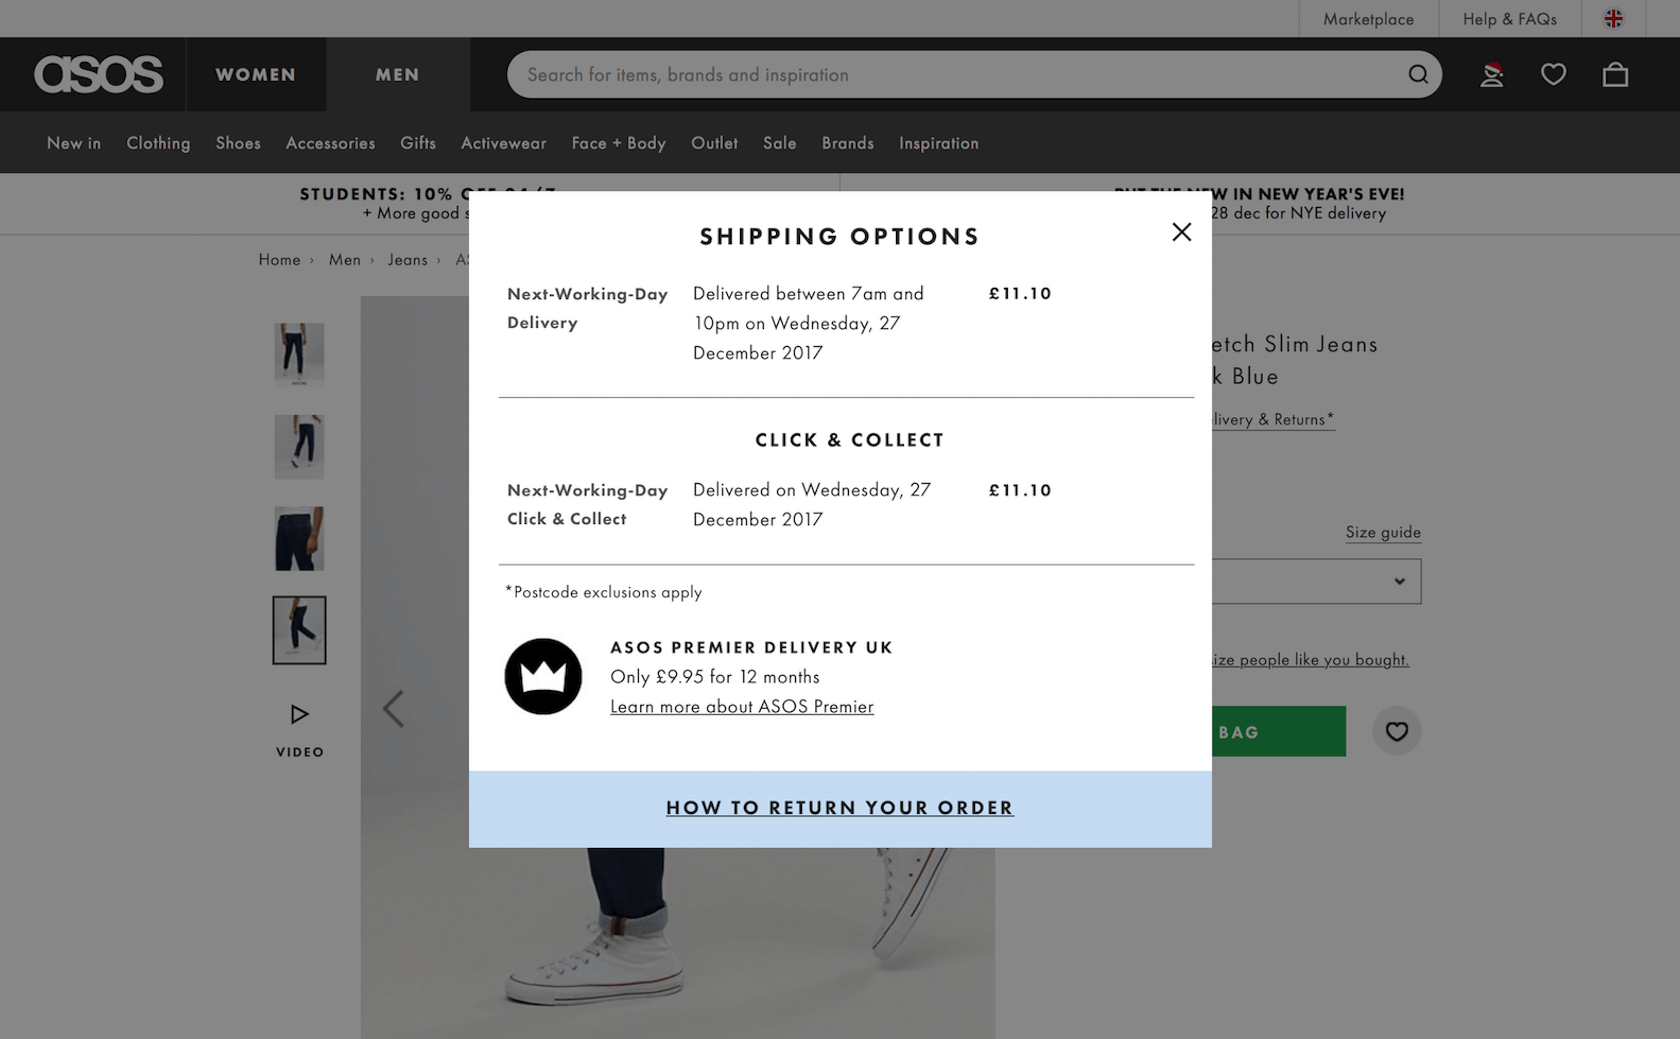Open Sale menu
Screen dimensions: 1680x1039
780,143
